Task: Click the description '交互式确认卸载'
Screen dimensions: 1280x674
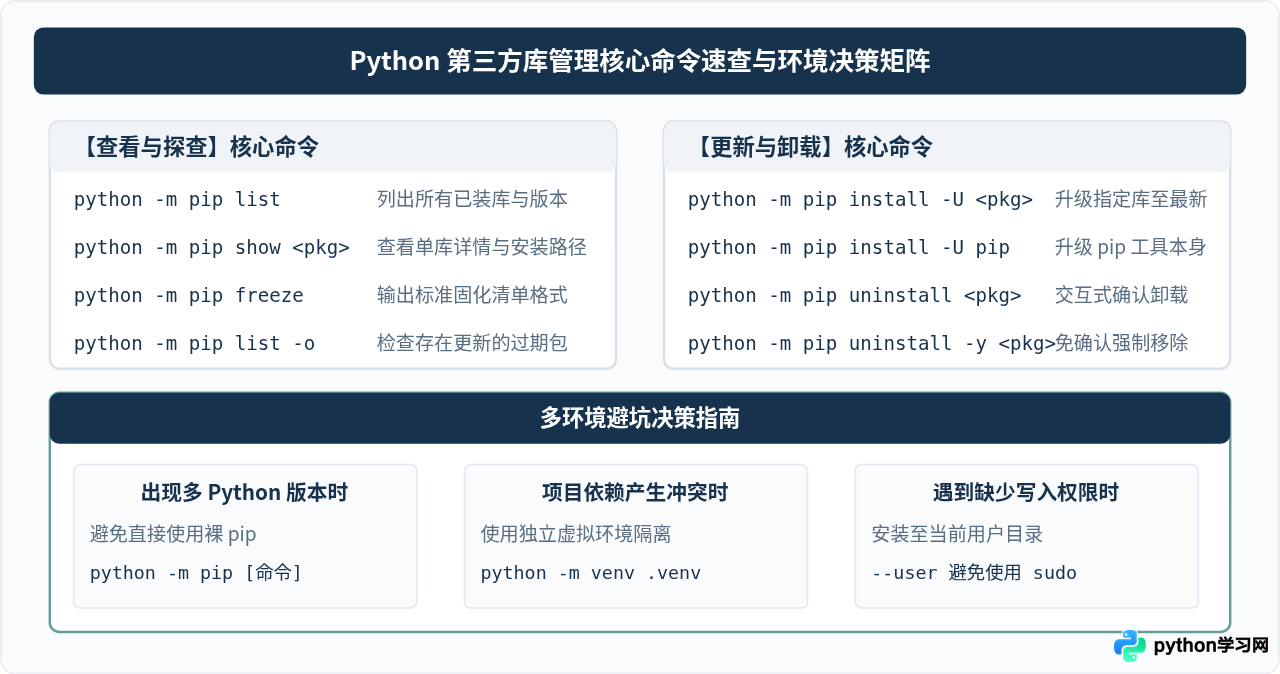Action: click(x=1122, y=295)
